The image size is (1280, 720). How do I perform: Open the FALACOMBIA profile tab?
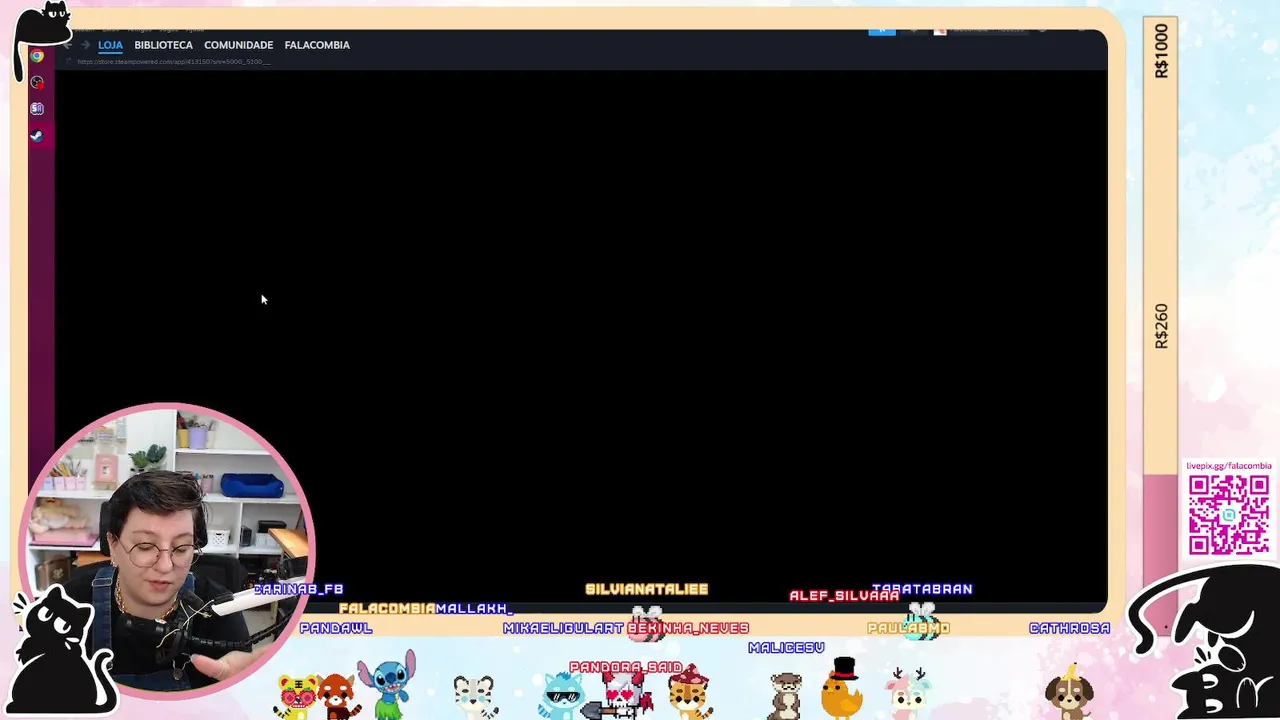click(317, 45)
